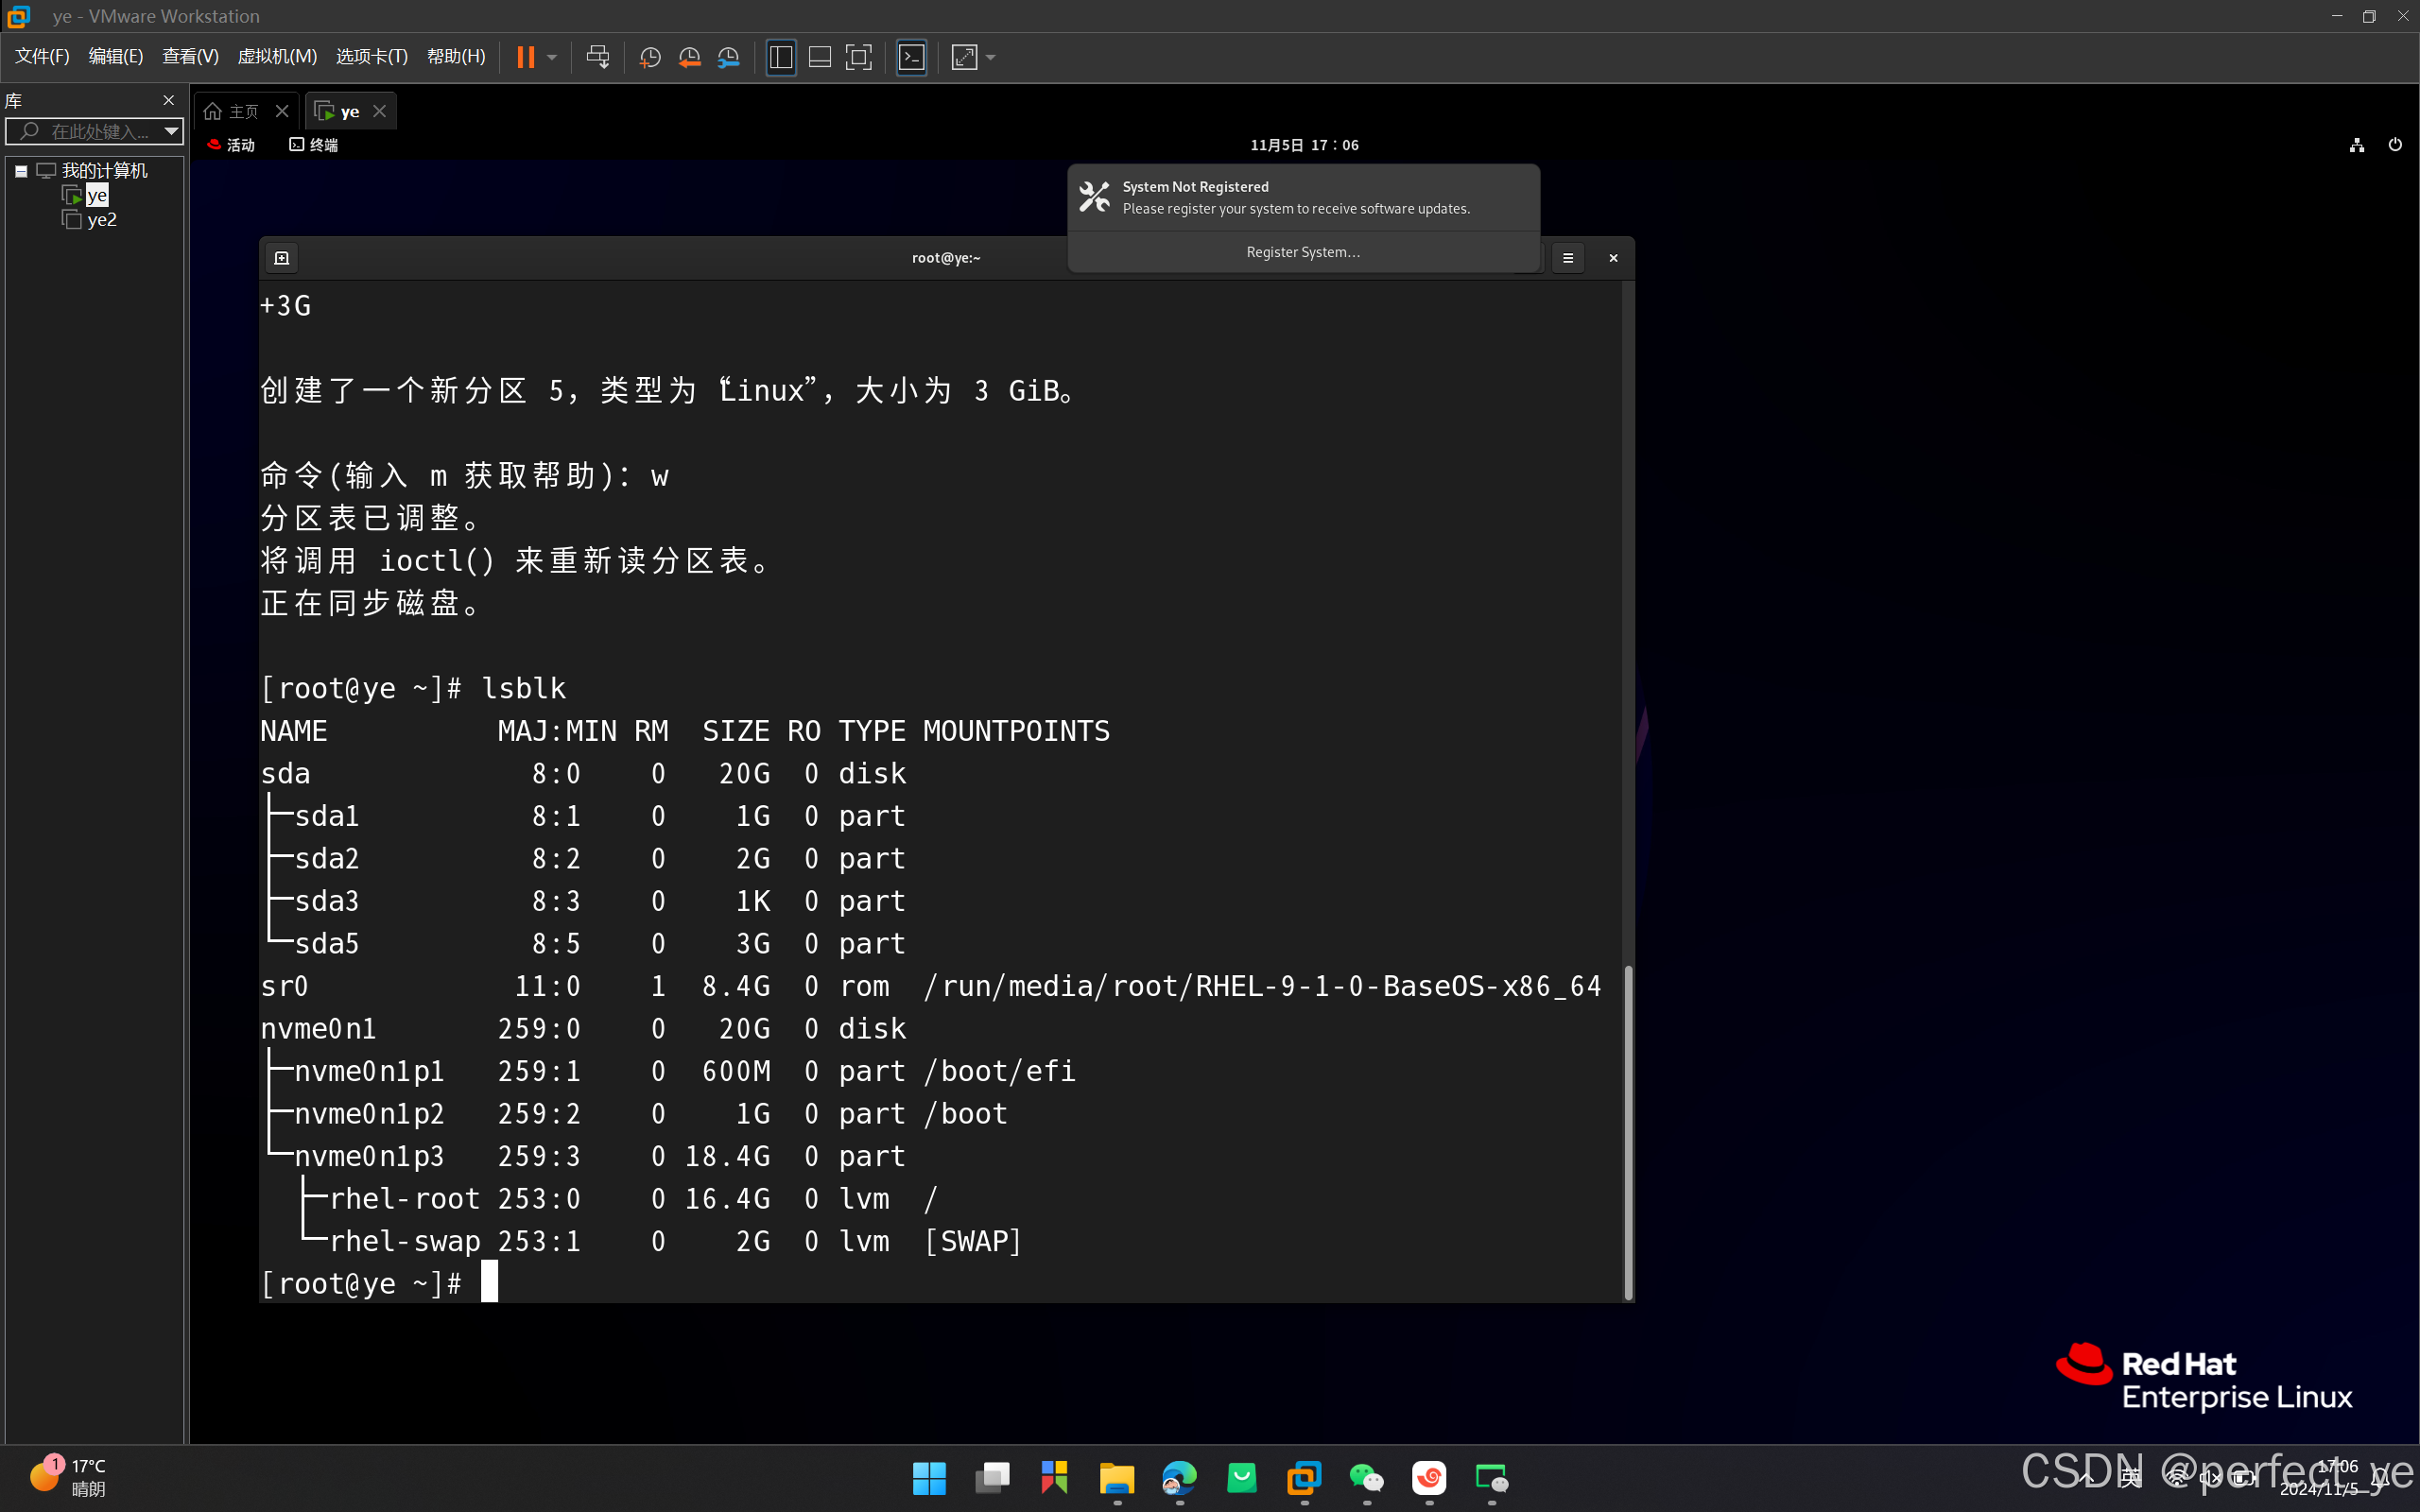Toggle the library sidebar view button

point(780,57)
